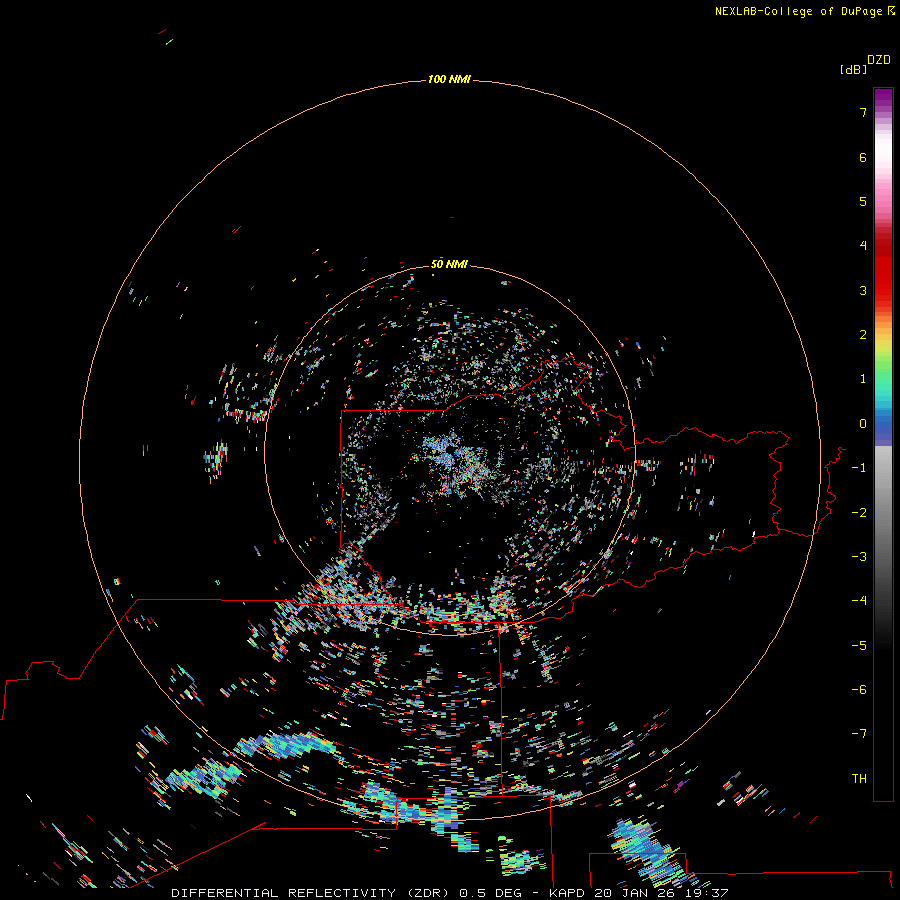This screenshot has height=900, width=900.
Task: Click the KAPD radar site identifier
Action: (x=567, y=893)
